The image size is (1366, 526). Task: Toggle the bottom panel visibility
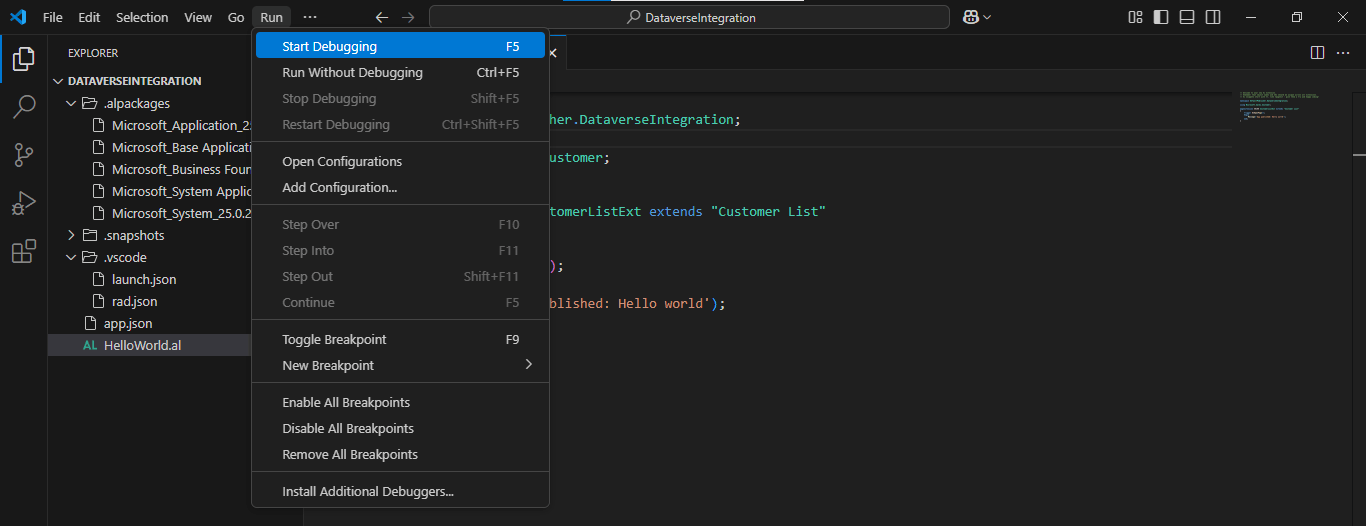1187,17
